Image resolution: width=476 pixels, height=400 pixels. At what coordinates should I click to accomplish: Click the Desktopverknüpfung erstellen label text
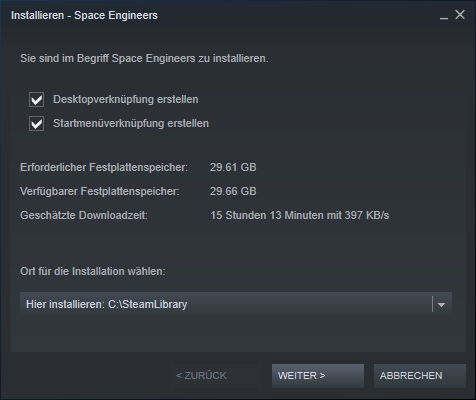[126, 99]
